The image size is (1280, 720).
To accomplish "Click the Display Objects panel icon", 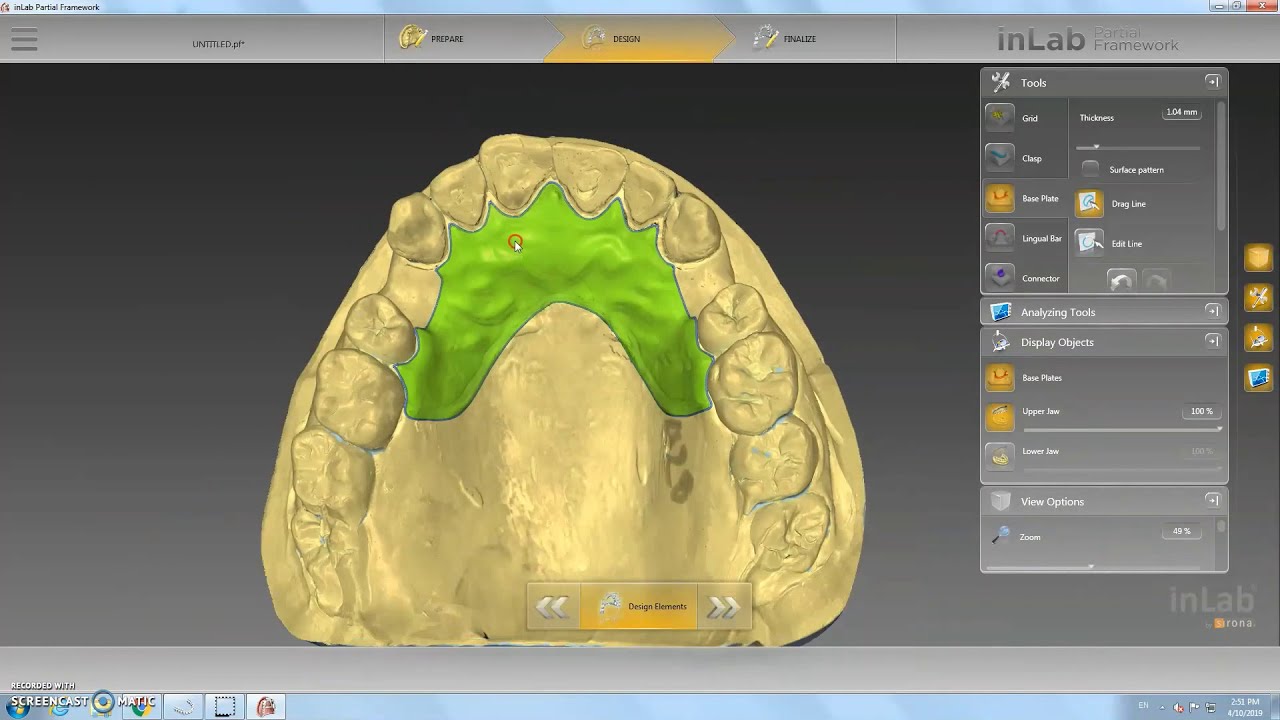I will point(1000,342).
